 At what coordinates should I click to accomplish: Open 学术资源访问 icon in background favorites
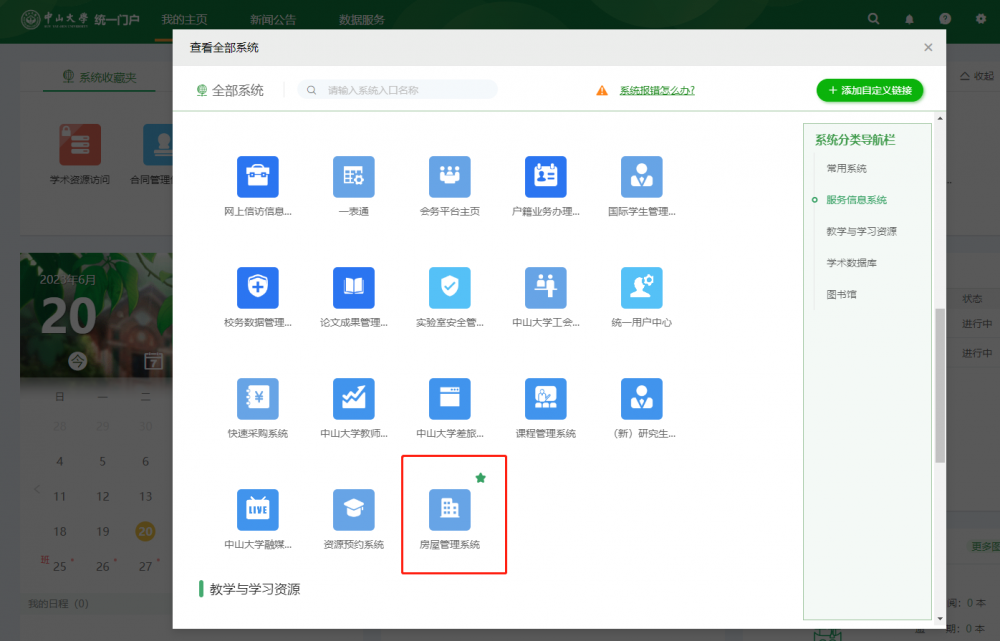(x=80, y=145)
